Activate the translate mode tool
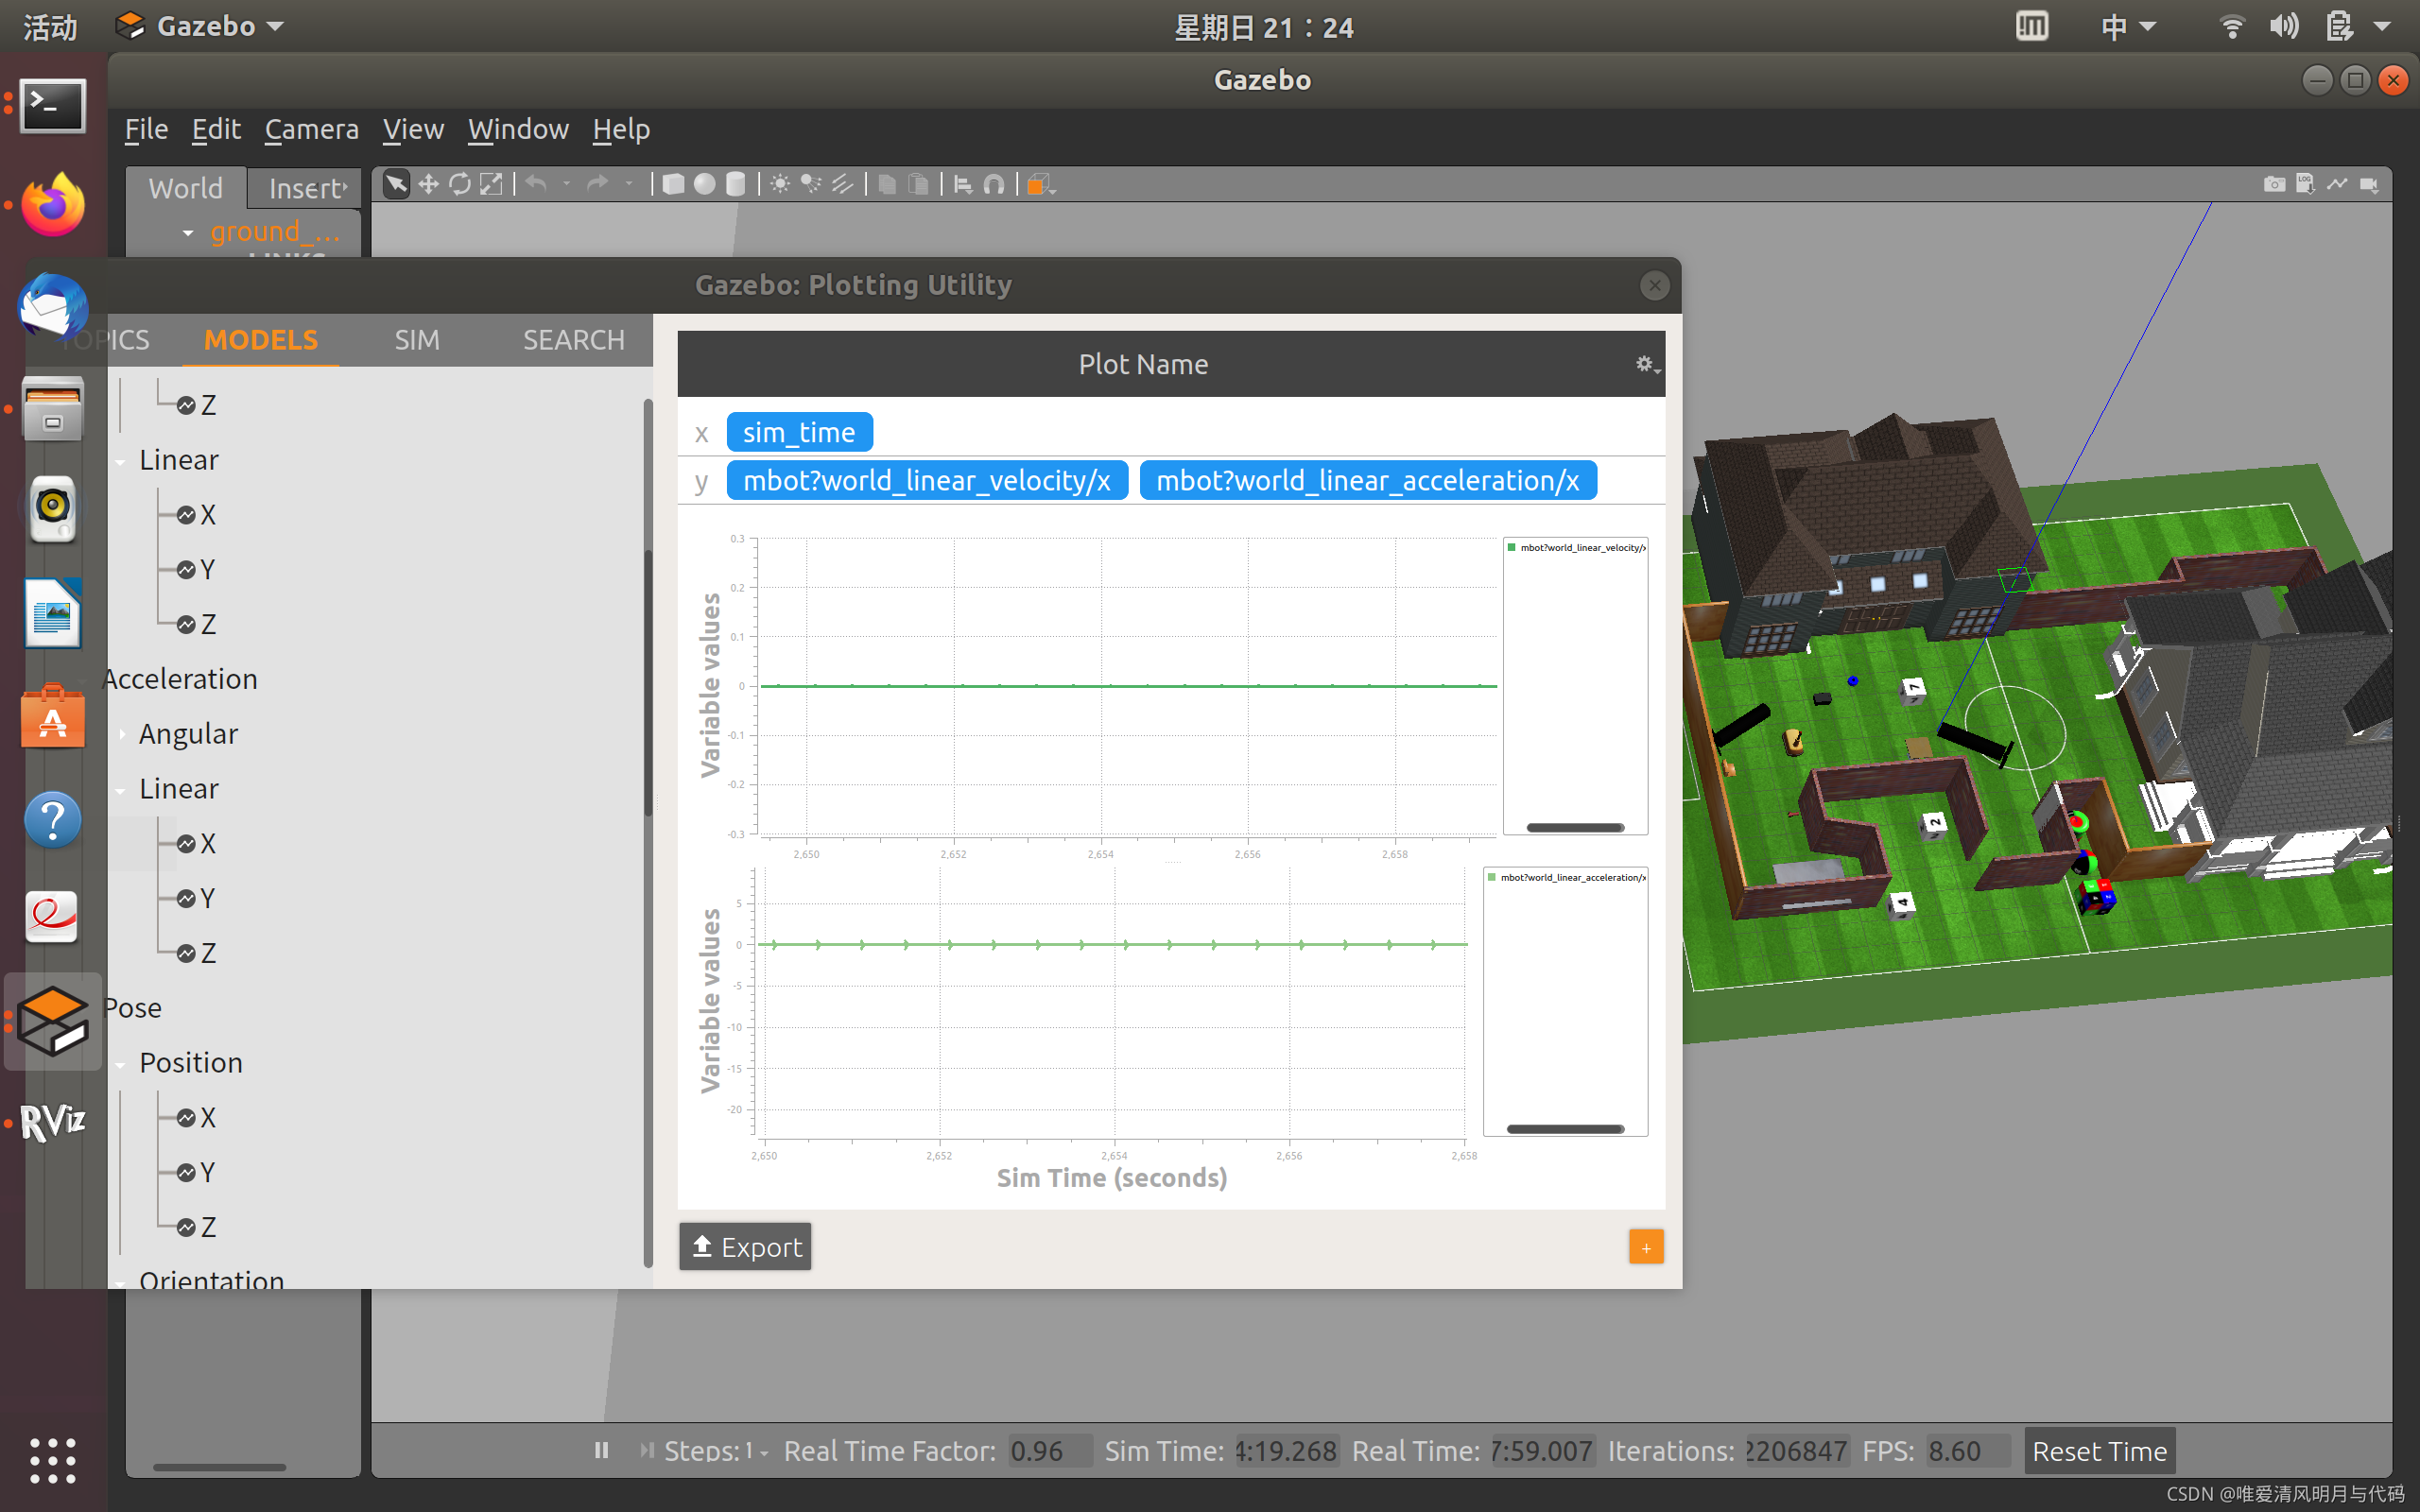 [428, 184]
